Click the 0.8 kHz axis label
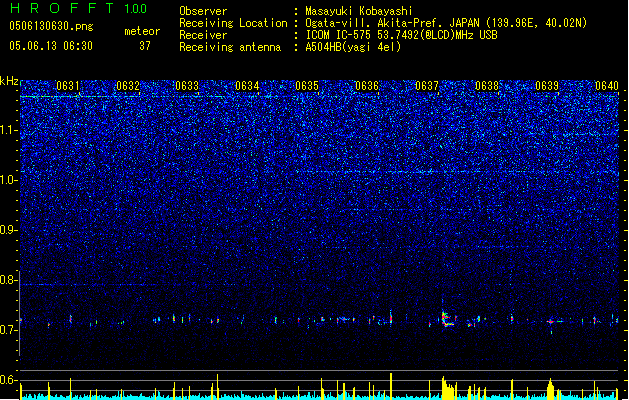Screen dimensions: 629x400 pyautogui.click(x=9, y=280)
